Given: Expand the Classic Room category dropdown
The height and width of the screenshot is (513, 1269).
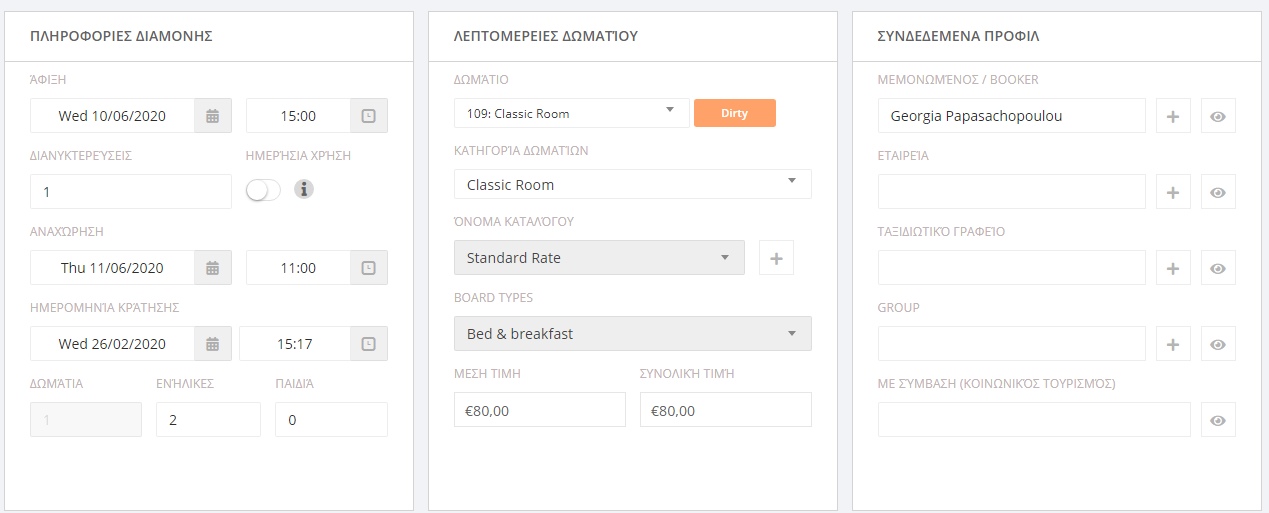Looking at the screenshot, I should point(633,185).
